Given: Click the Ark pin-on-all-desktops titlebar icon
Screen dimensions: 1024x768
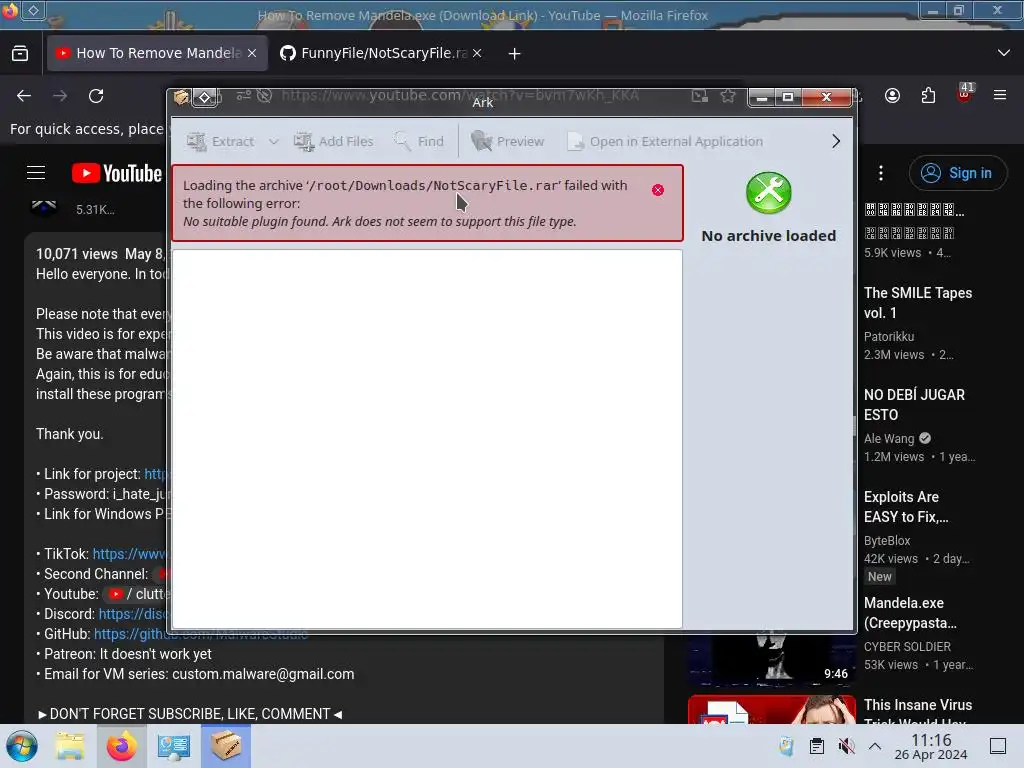Looking at the screenshot, I should (x=204, y=98).
